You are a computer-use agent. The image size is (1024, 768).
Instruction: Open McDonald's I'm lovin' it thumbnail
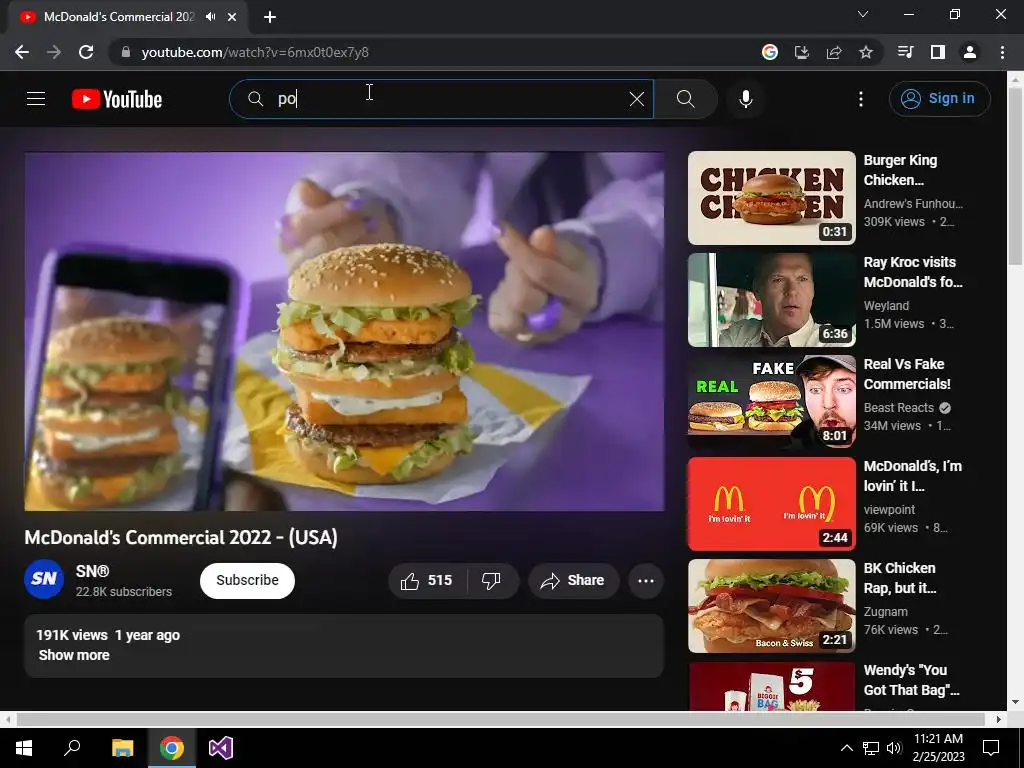(771, 504)
